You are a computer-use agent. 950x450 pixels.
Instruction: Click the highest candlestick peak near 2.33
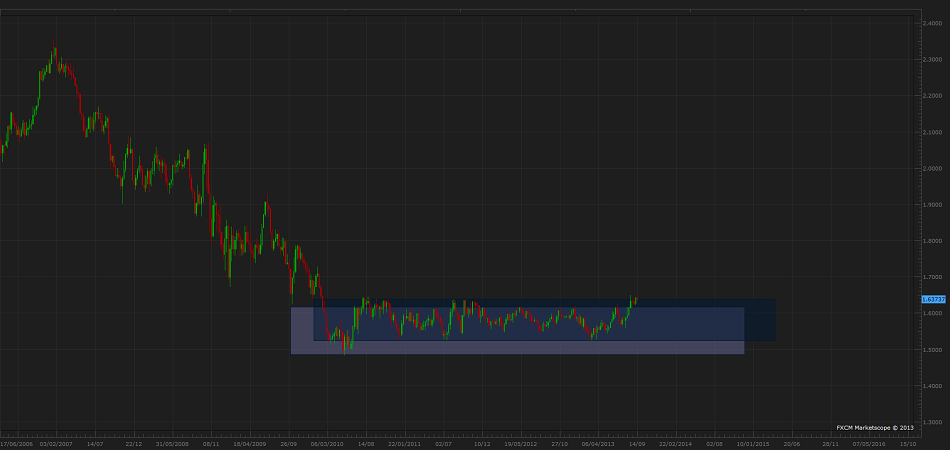55,50
